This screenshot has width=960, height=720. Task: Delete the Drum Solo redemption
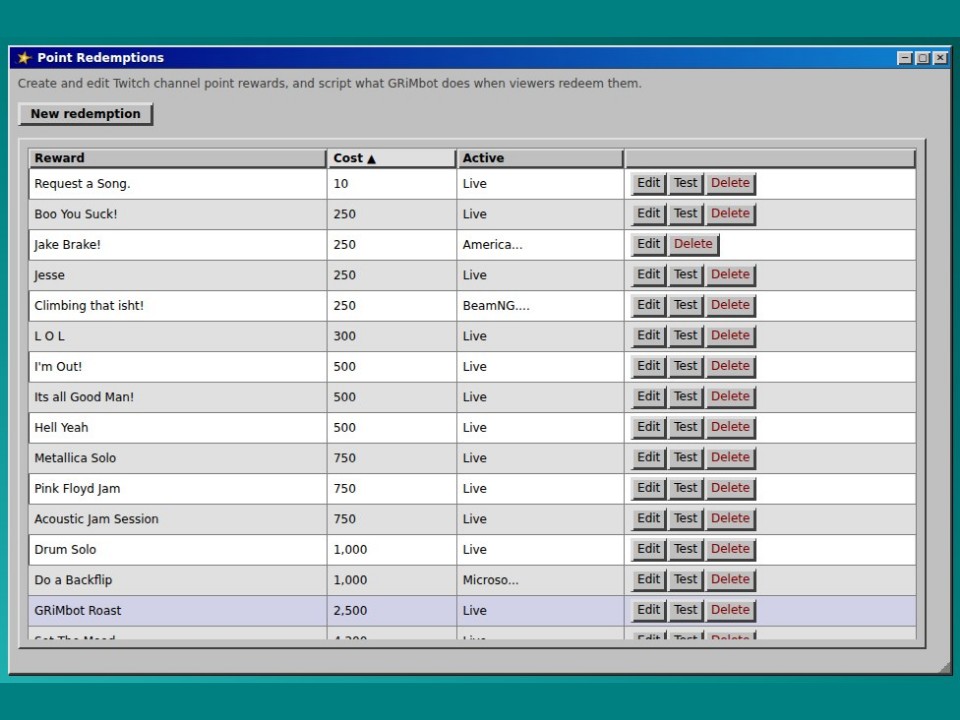click(730, 549)
